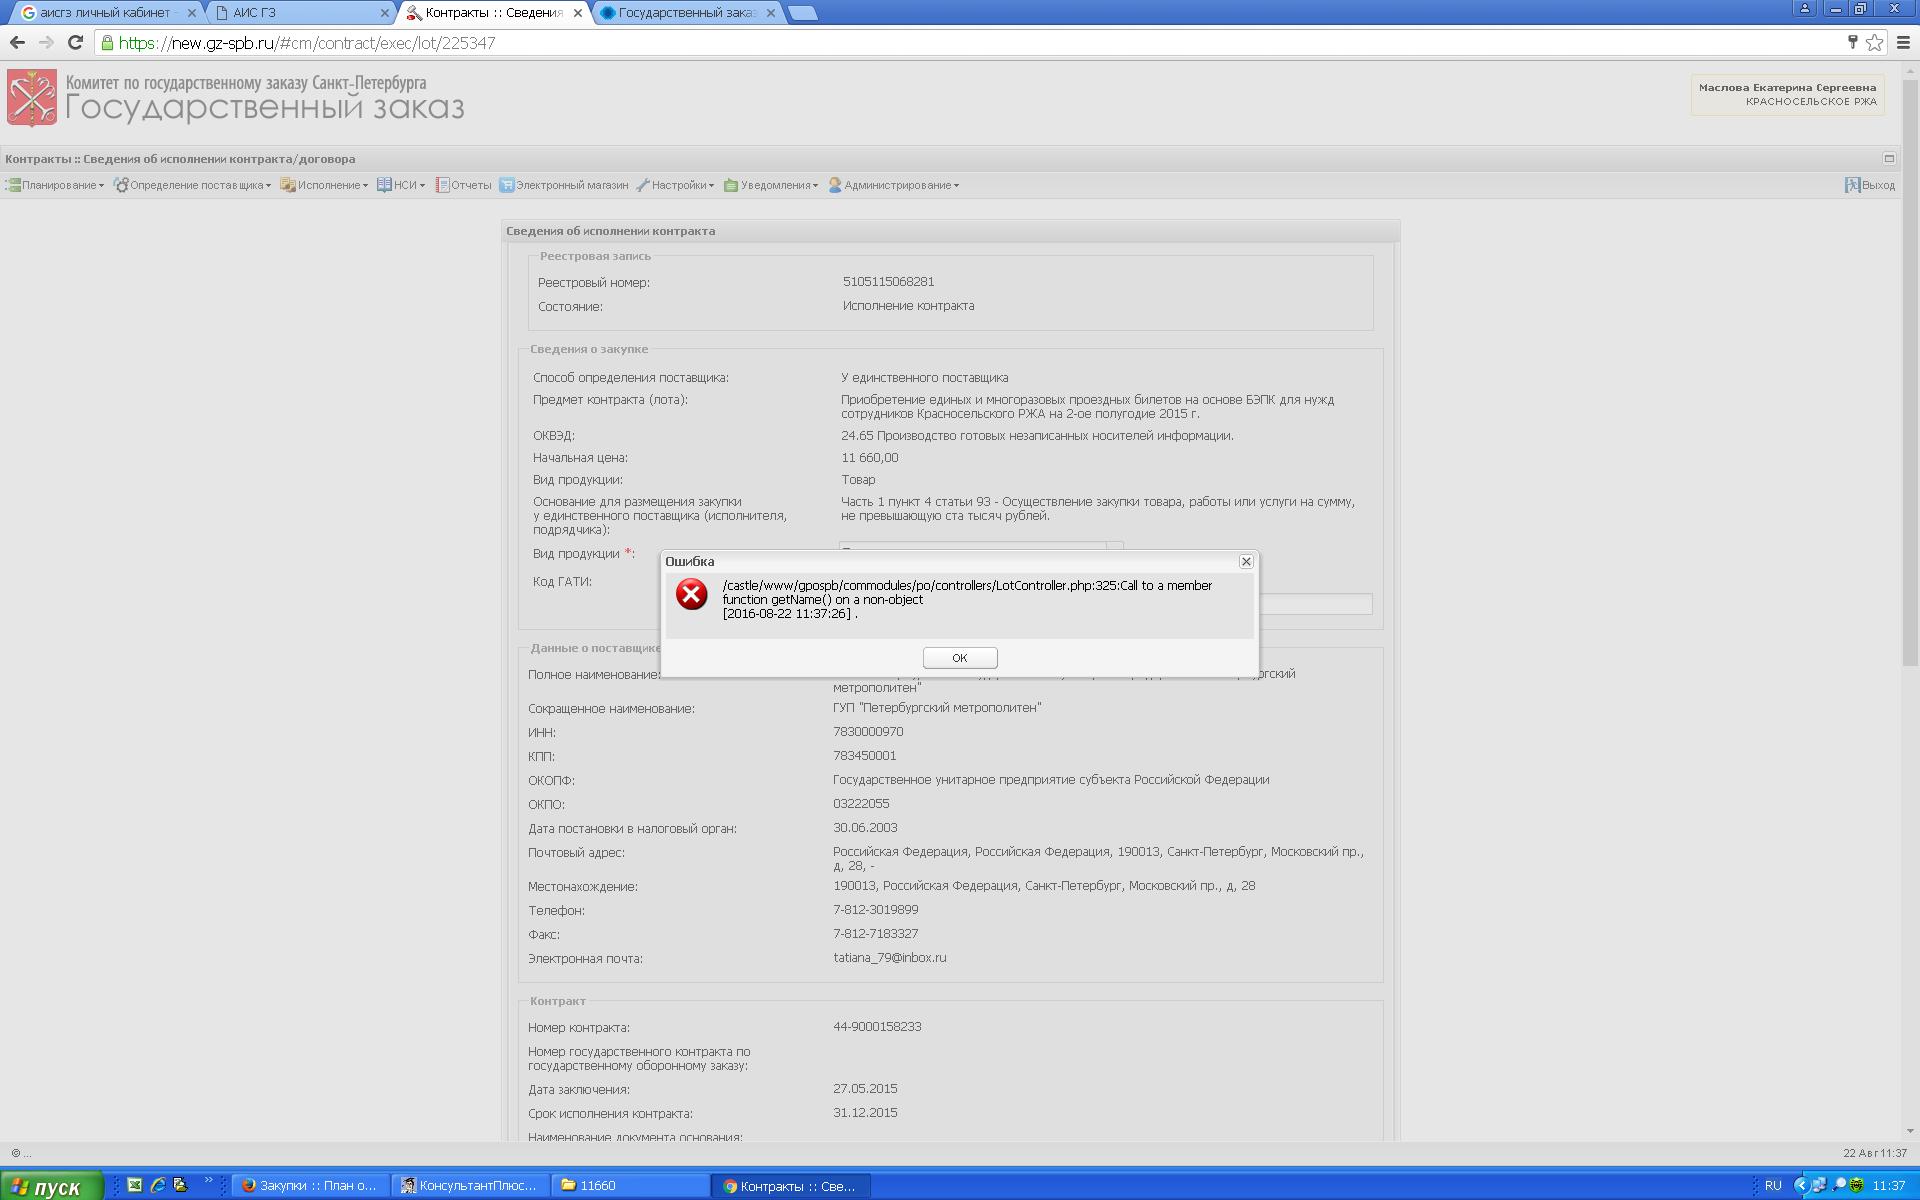Click the Dr.Web spider tray icon

[1856, 1186]
